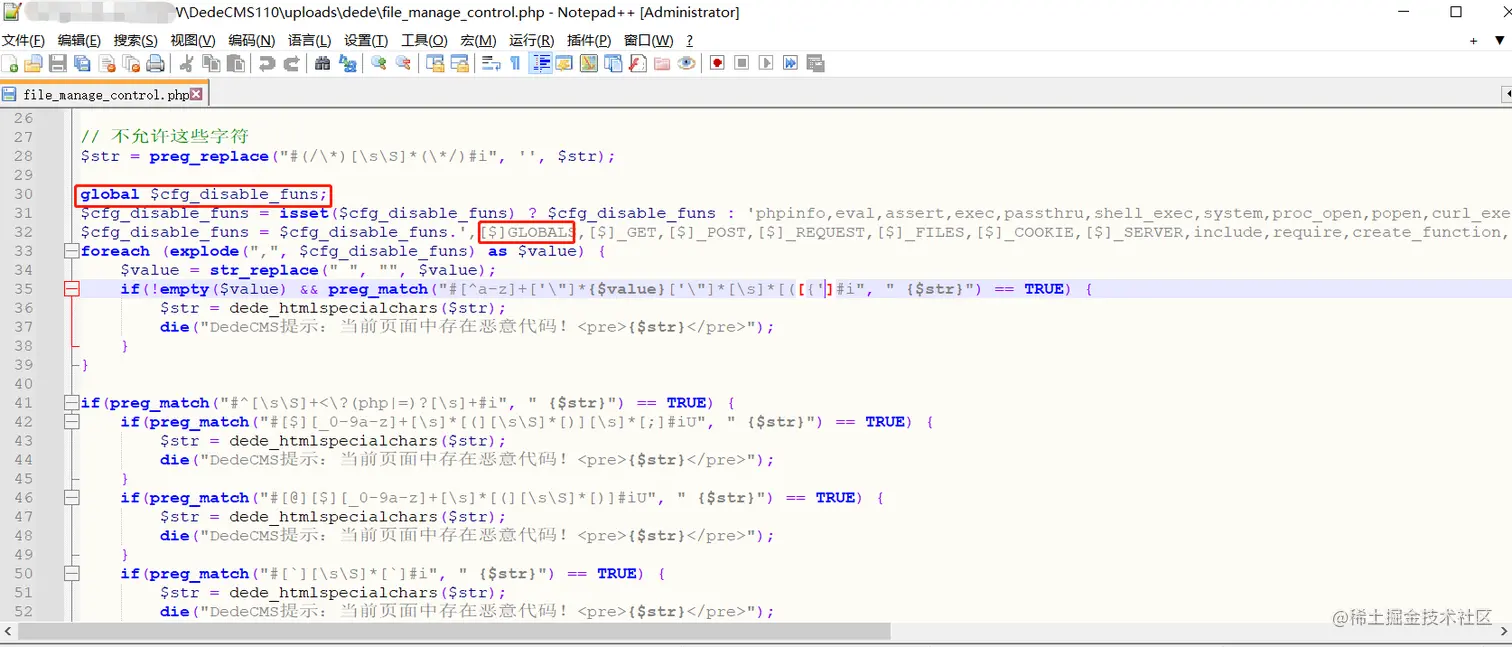Click horizontal scrollbar left arrow
Viewport: 1512px width, 647px height.
pyautogui.click(x=8, y=631)
